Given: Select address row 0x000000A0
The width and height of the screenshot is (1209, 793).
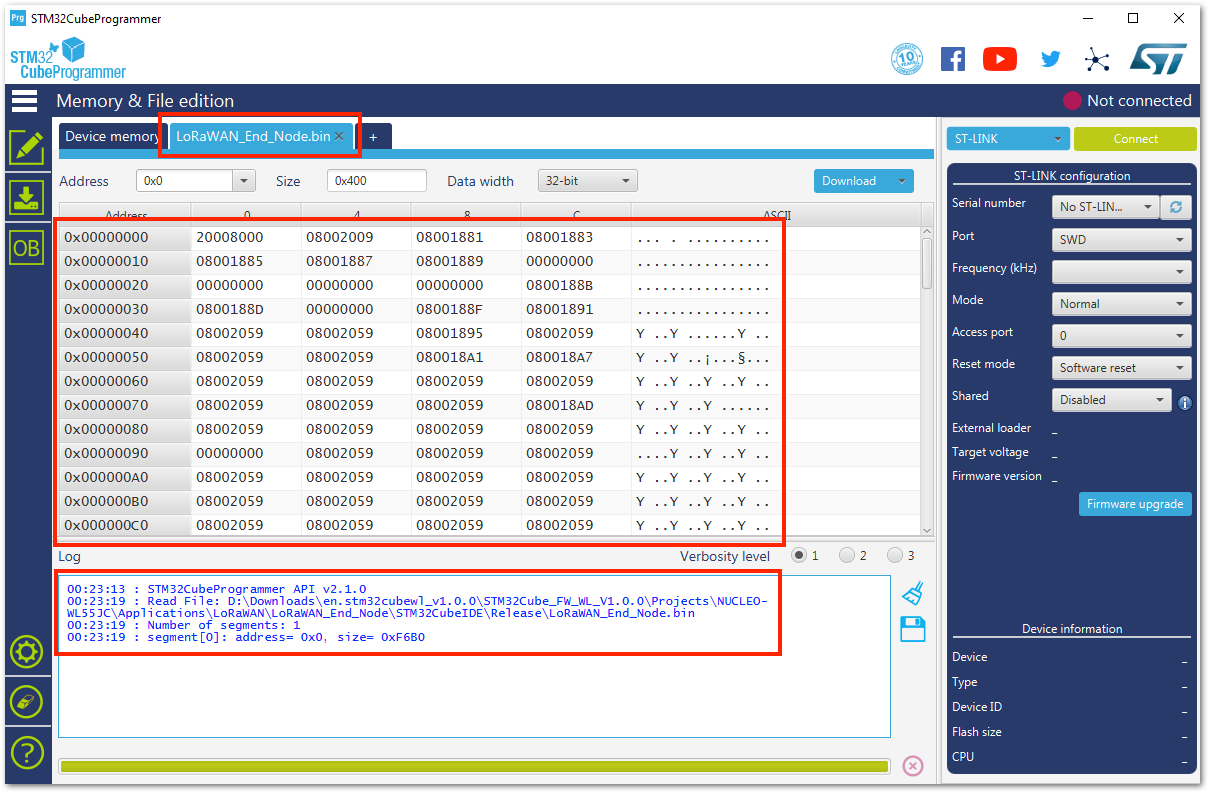Looking at the screenshot, I should coord(125,478).
